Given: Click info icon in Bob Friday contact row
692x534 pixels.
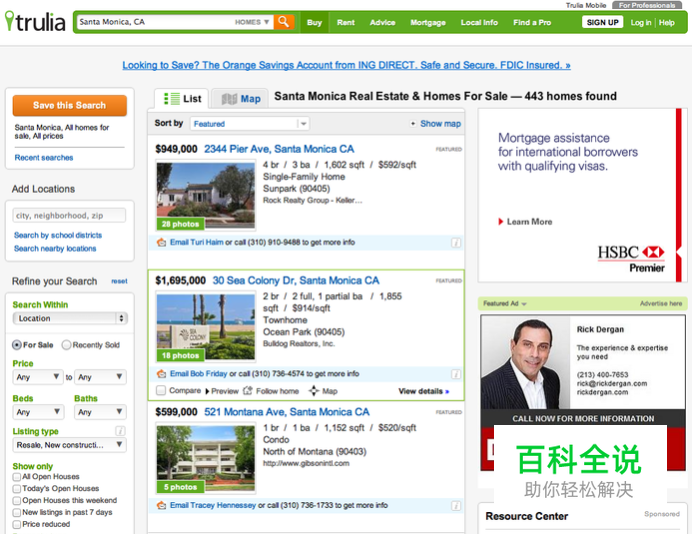Looking at the screenshot, I should pos(456,374).
